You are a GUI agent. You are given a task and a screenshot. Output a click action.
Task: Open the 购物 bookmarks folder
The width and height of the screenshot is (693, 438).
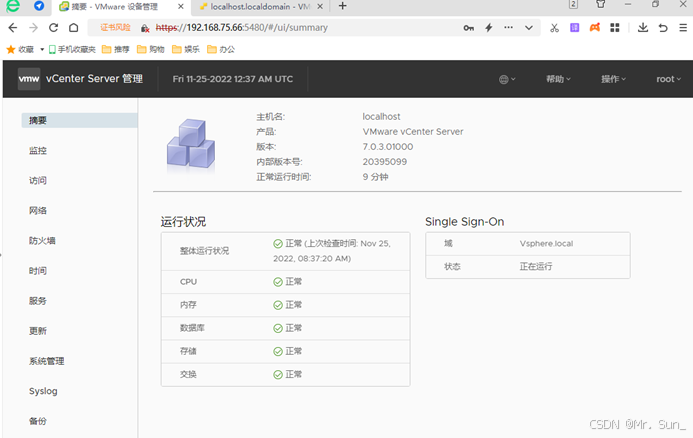150,50
